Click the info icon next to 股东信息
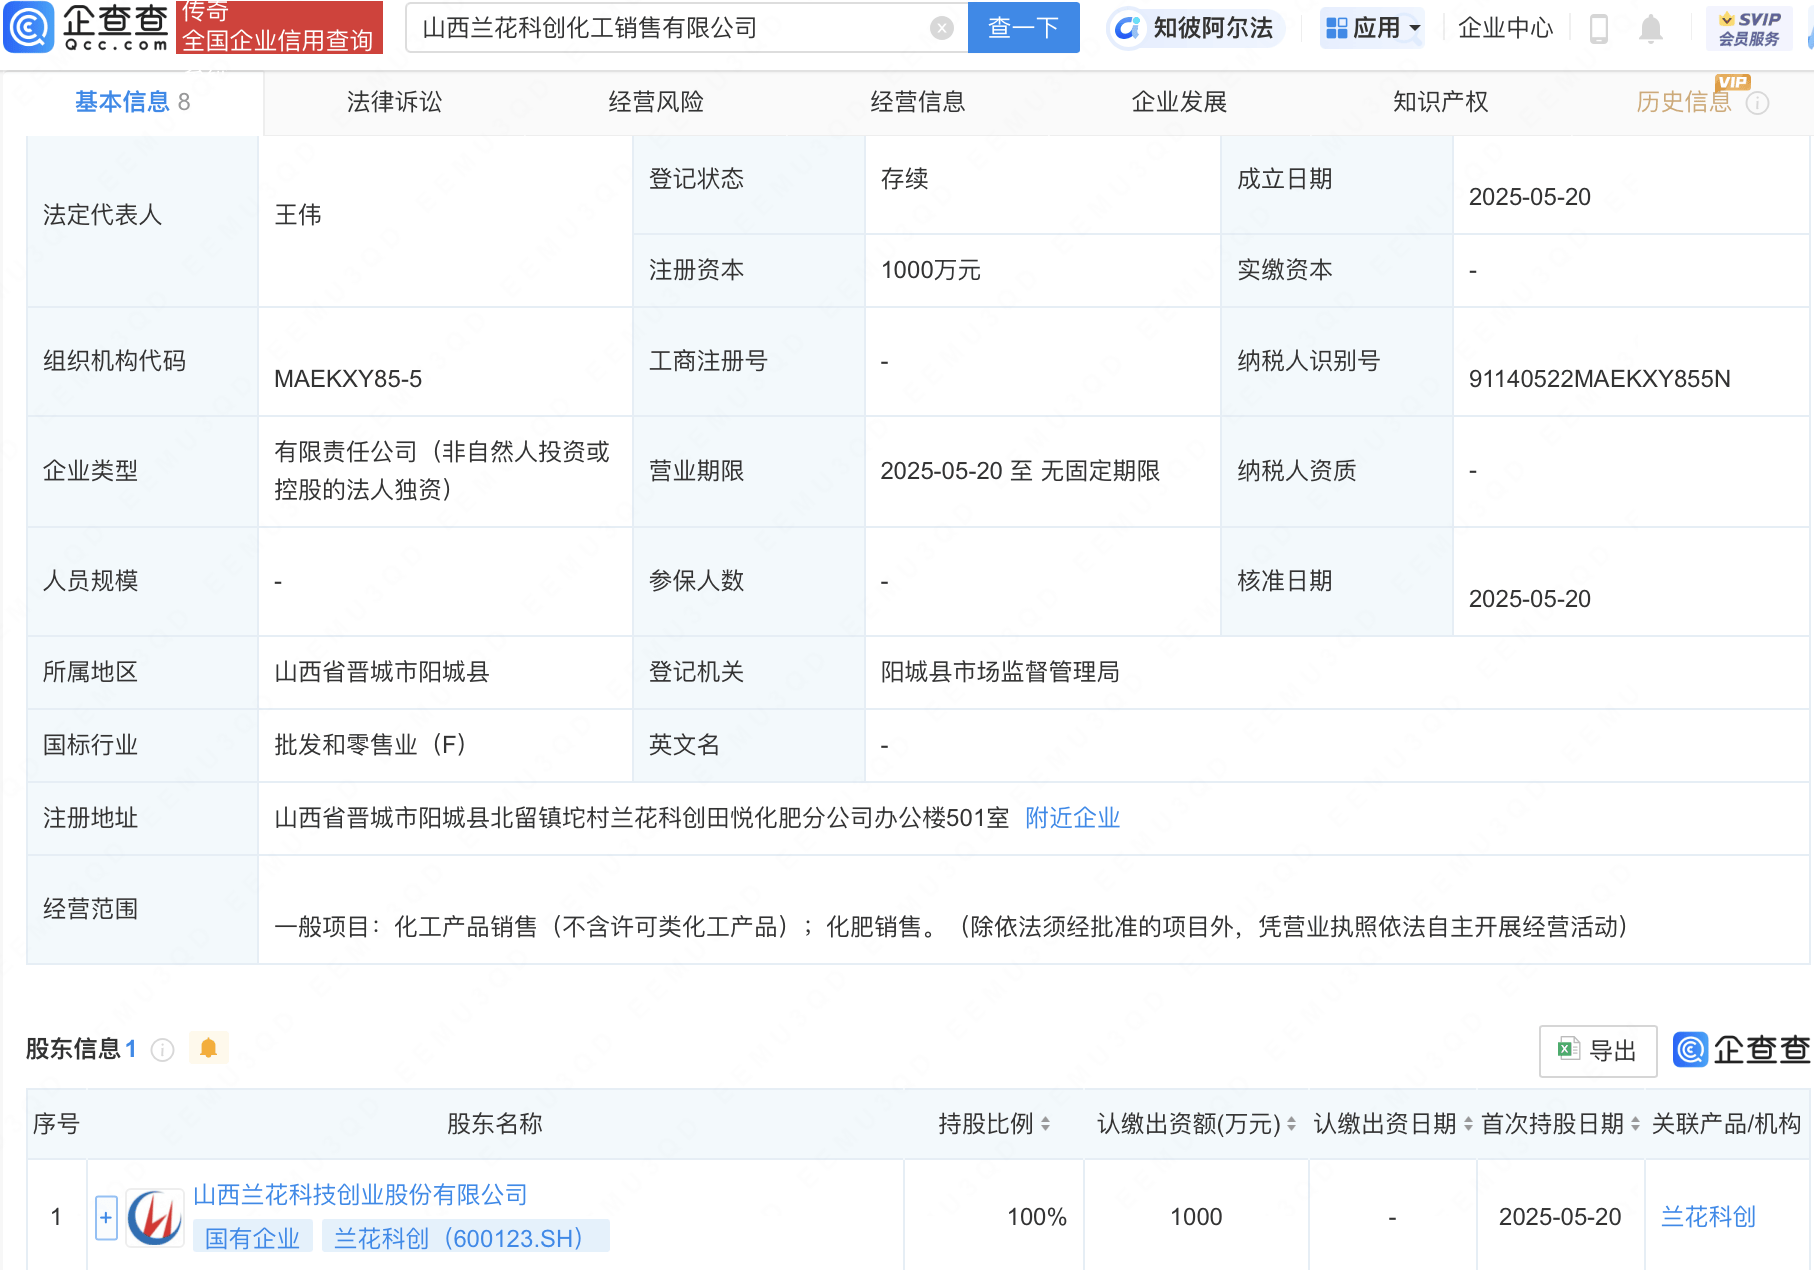1814x1270 pixels. pyautogui.click(x=162, y=1049)
